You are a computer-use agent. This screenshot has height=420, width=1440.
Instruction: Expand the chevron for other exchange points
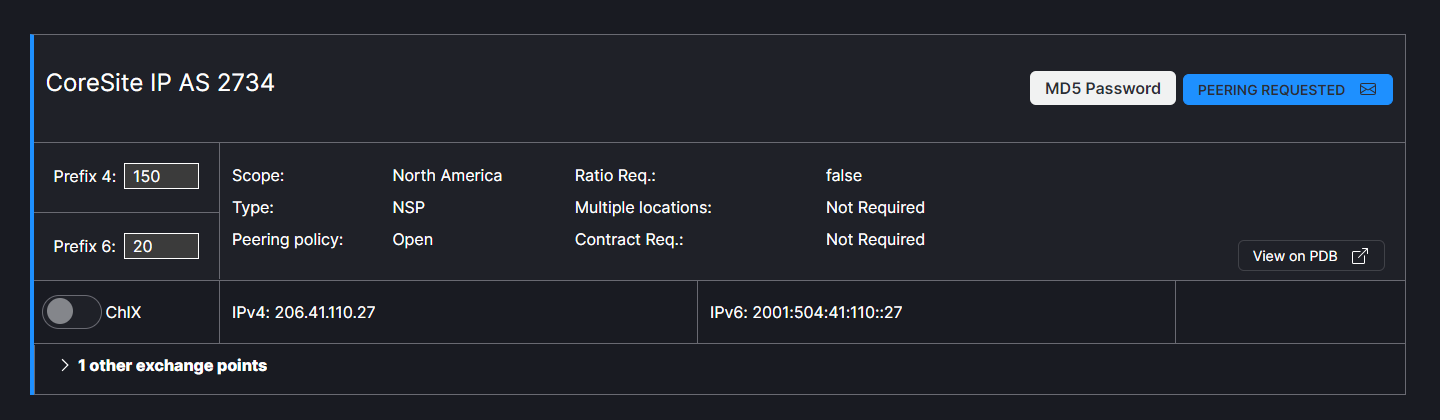(x=65, y=366)
